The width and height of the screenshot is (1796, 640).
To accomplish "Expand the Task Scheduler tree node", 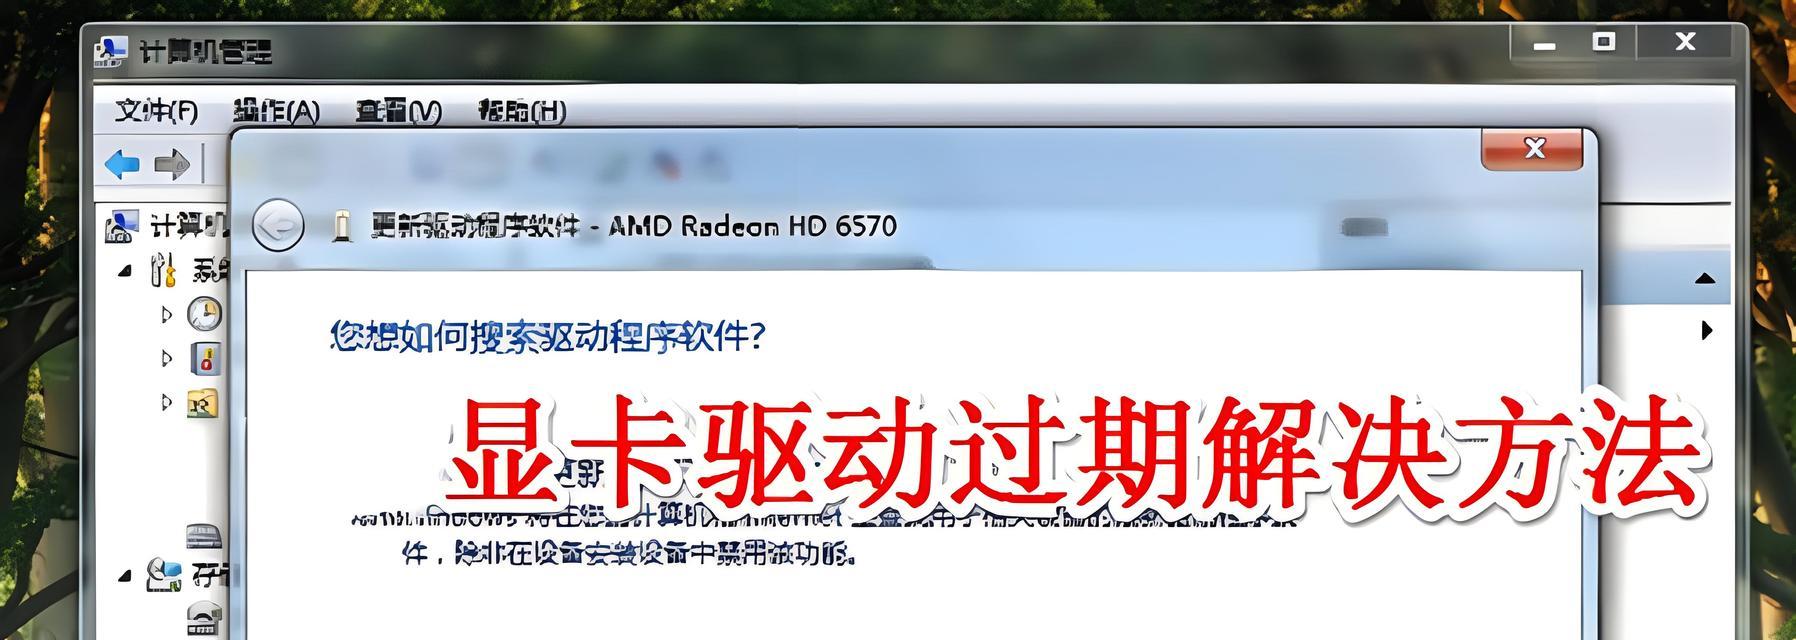I will click(167, 315).
